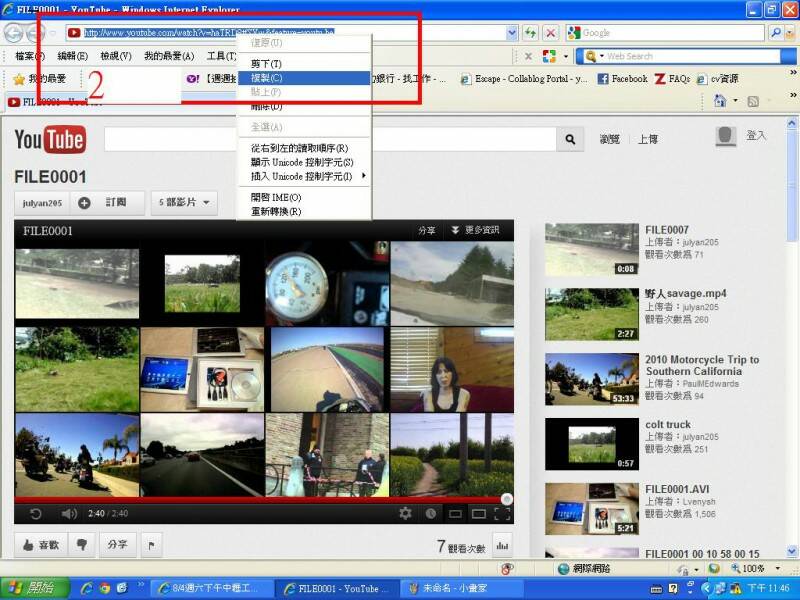Choose 開啟 IME(O) in the context menu
This screenshot has height=600, width=800.
pos(305,197)
